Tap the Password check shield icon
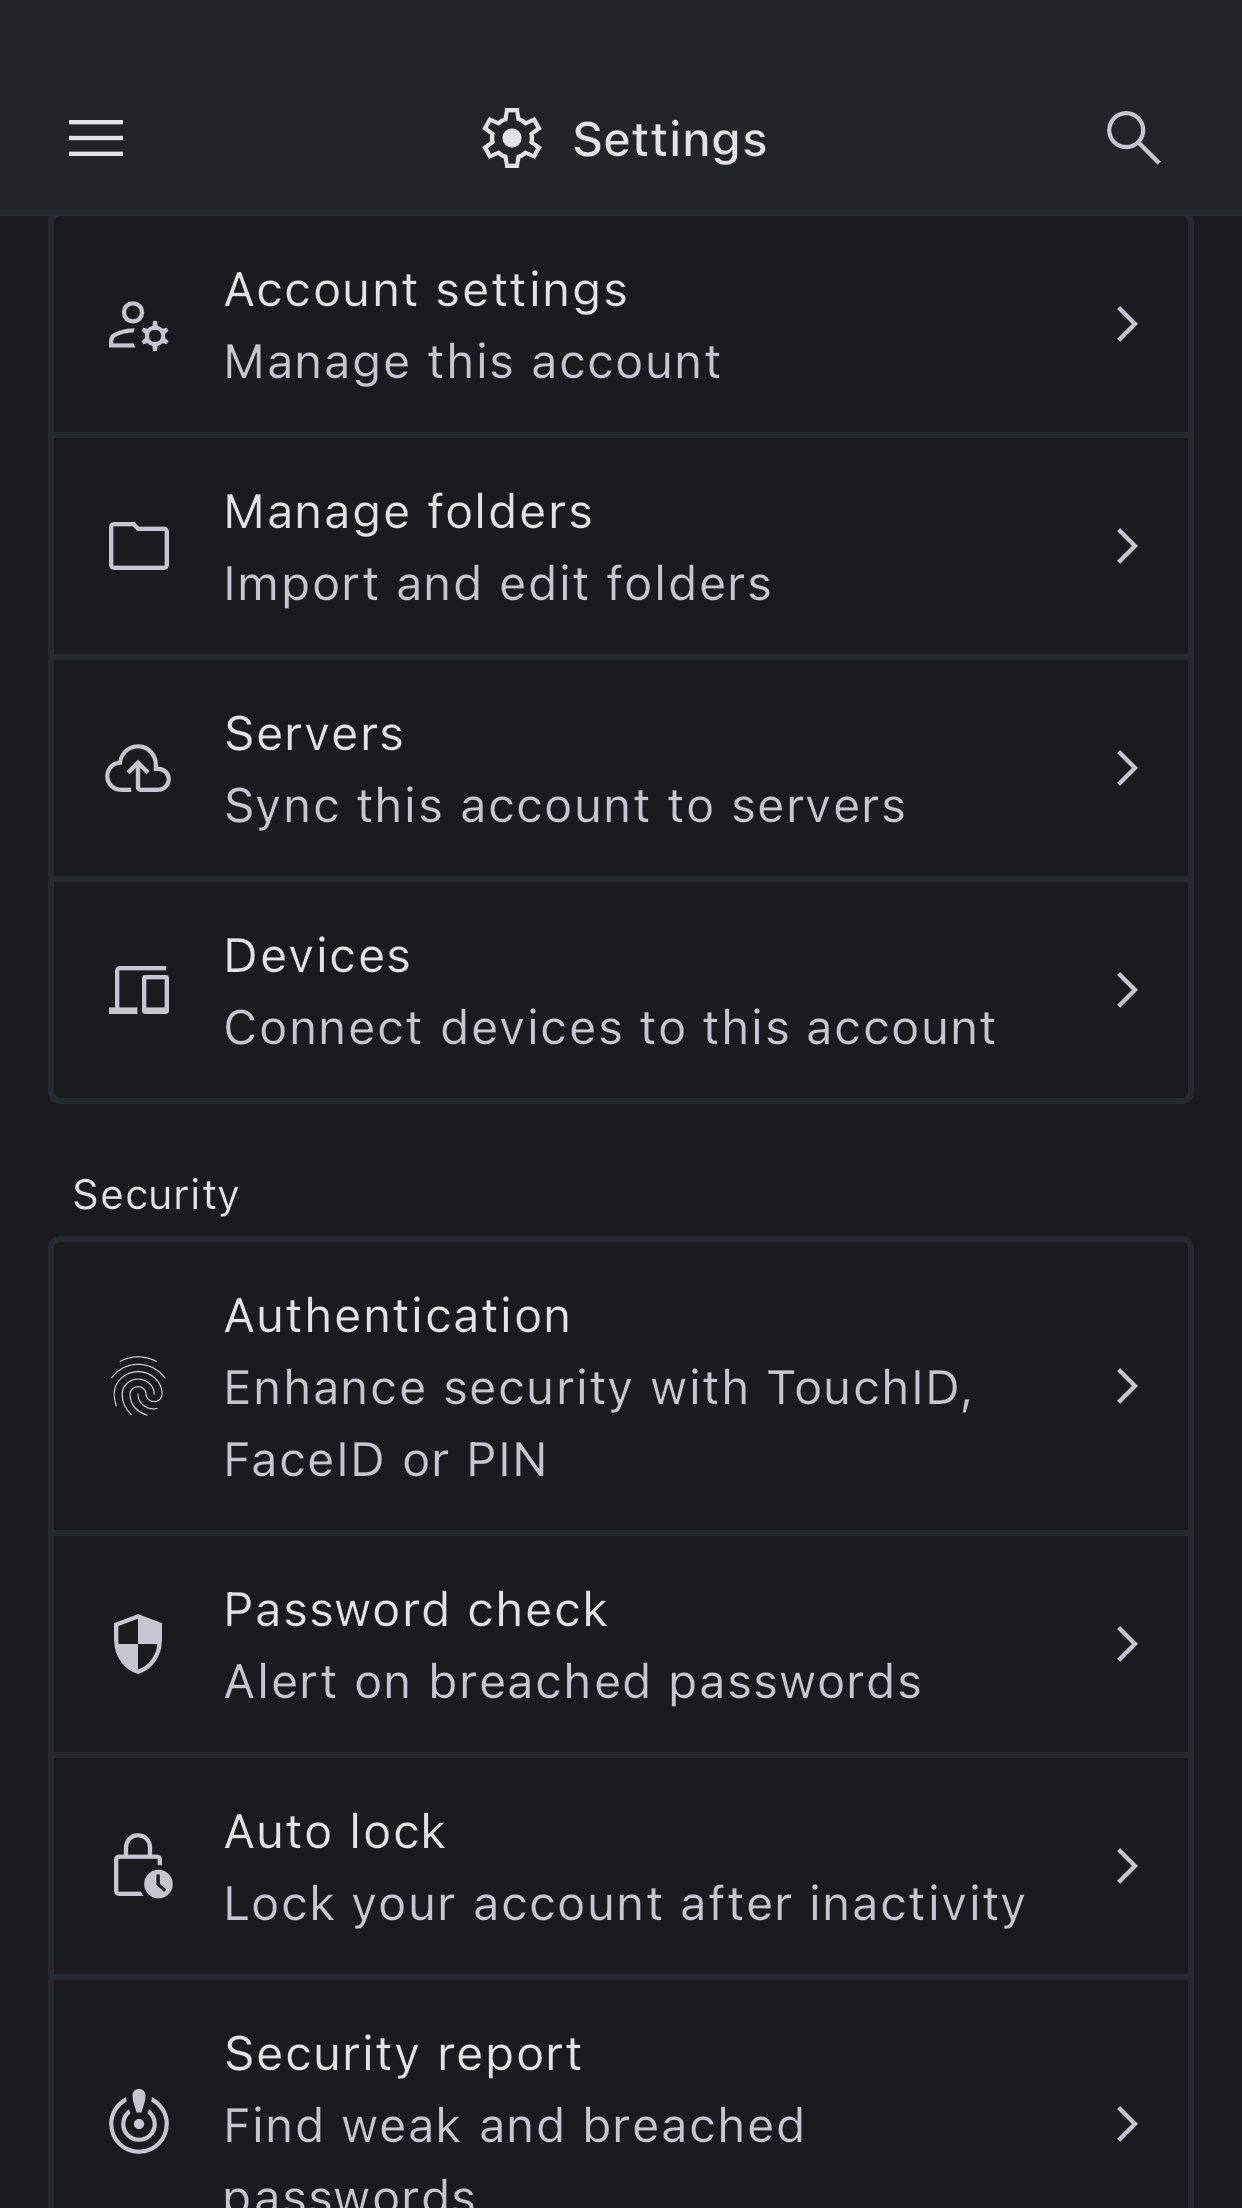Image resolution: width=1242 pixels, height=2208 pixels. pyautogui.click(x=138, y=1644)
